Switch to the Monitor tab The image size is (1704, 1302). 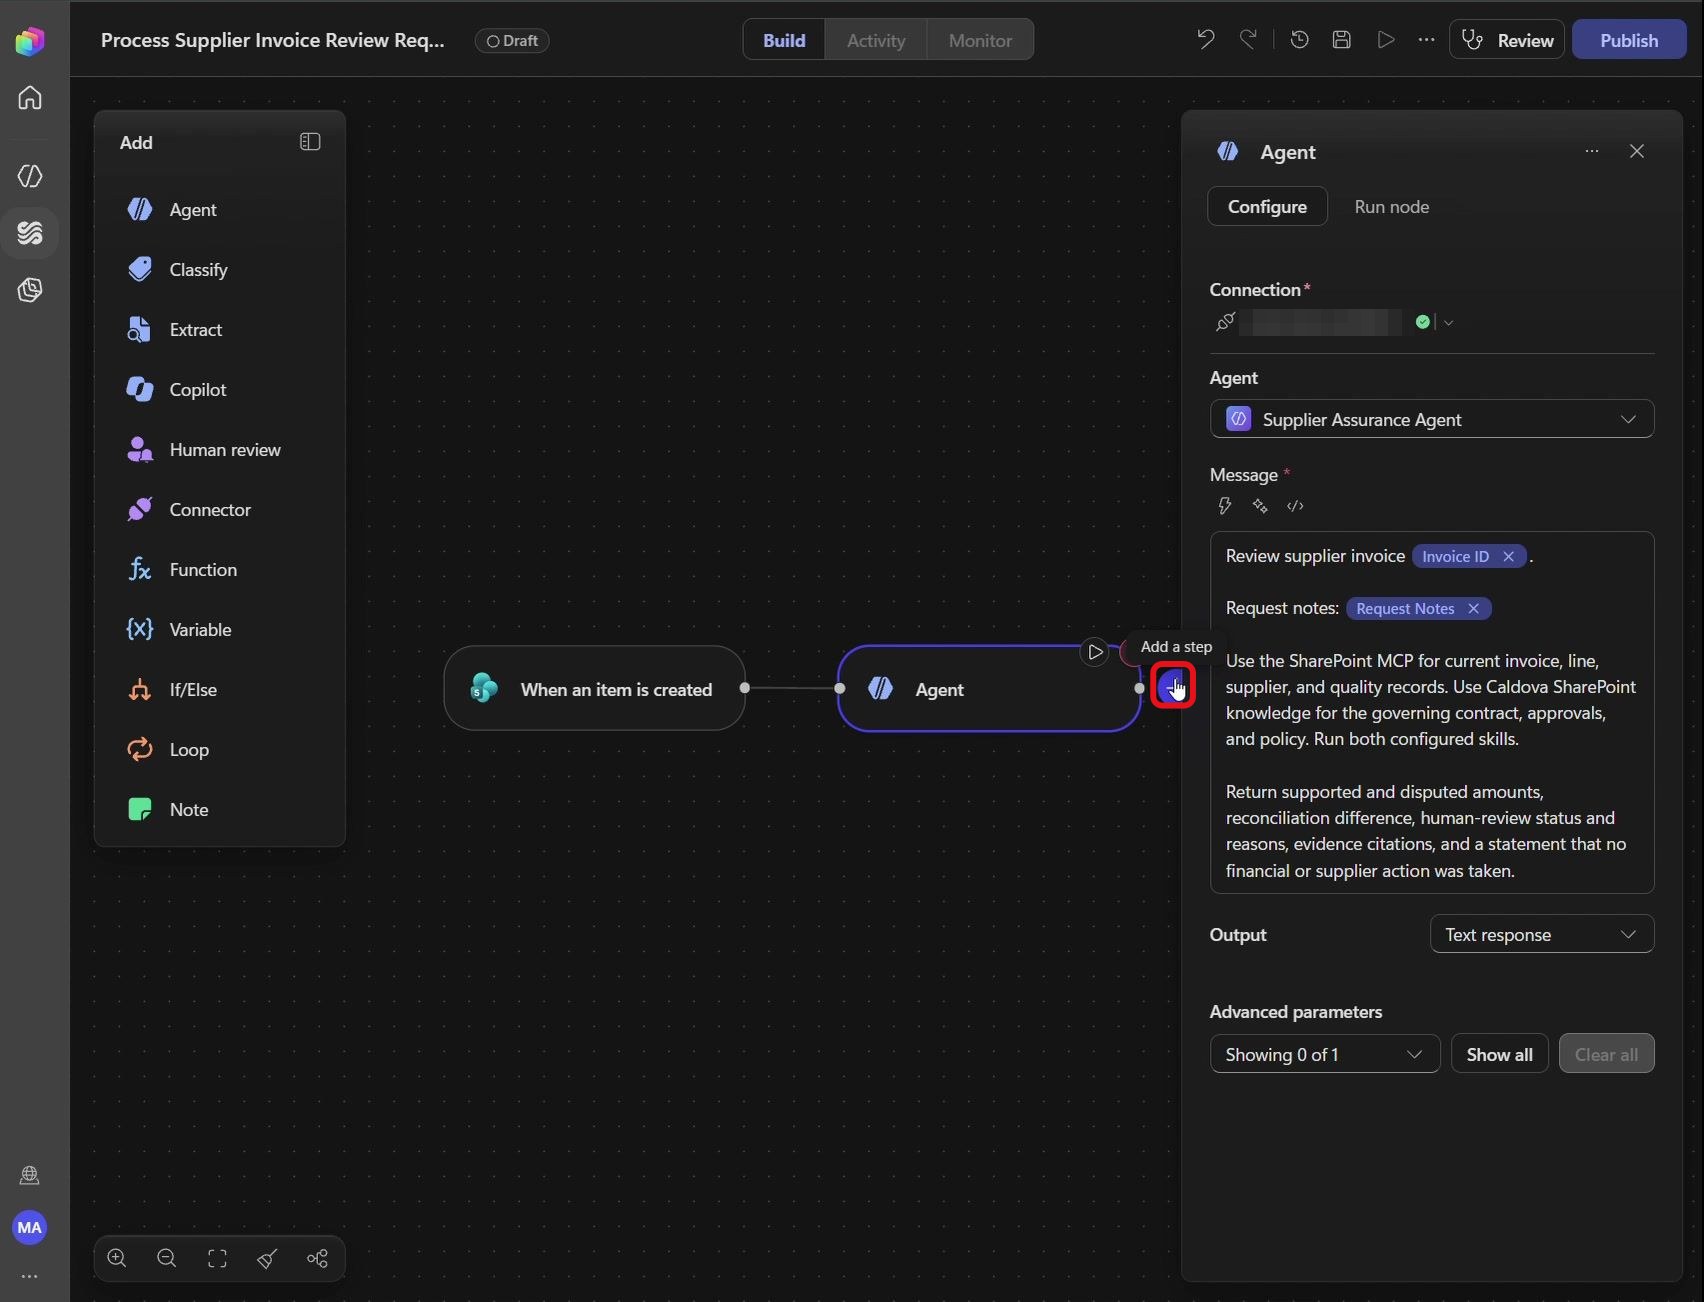[980, 40]
